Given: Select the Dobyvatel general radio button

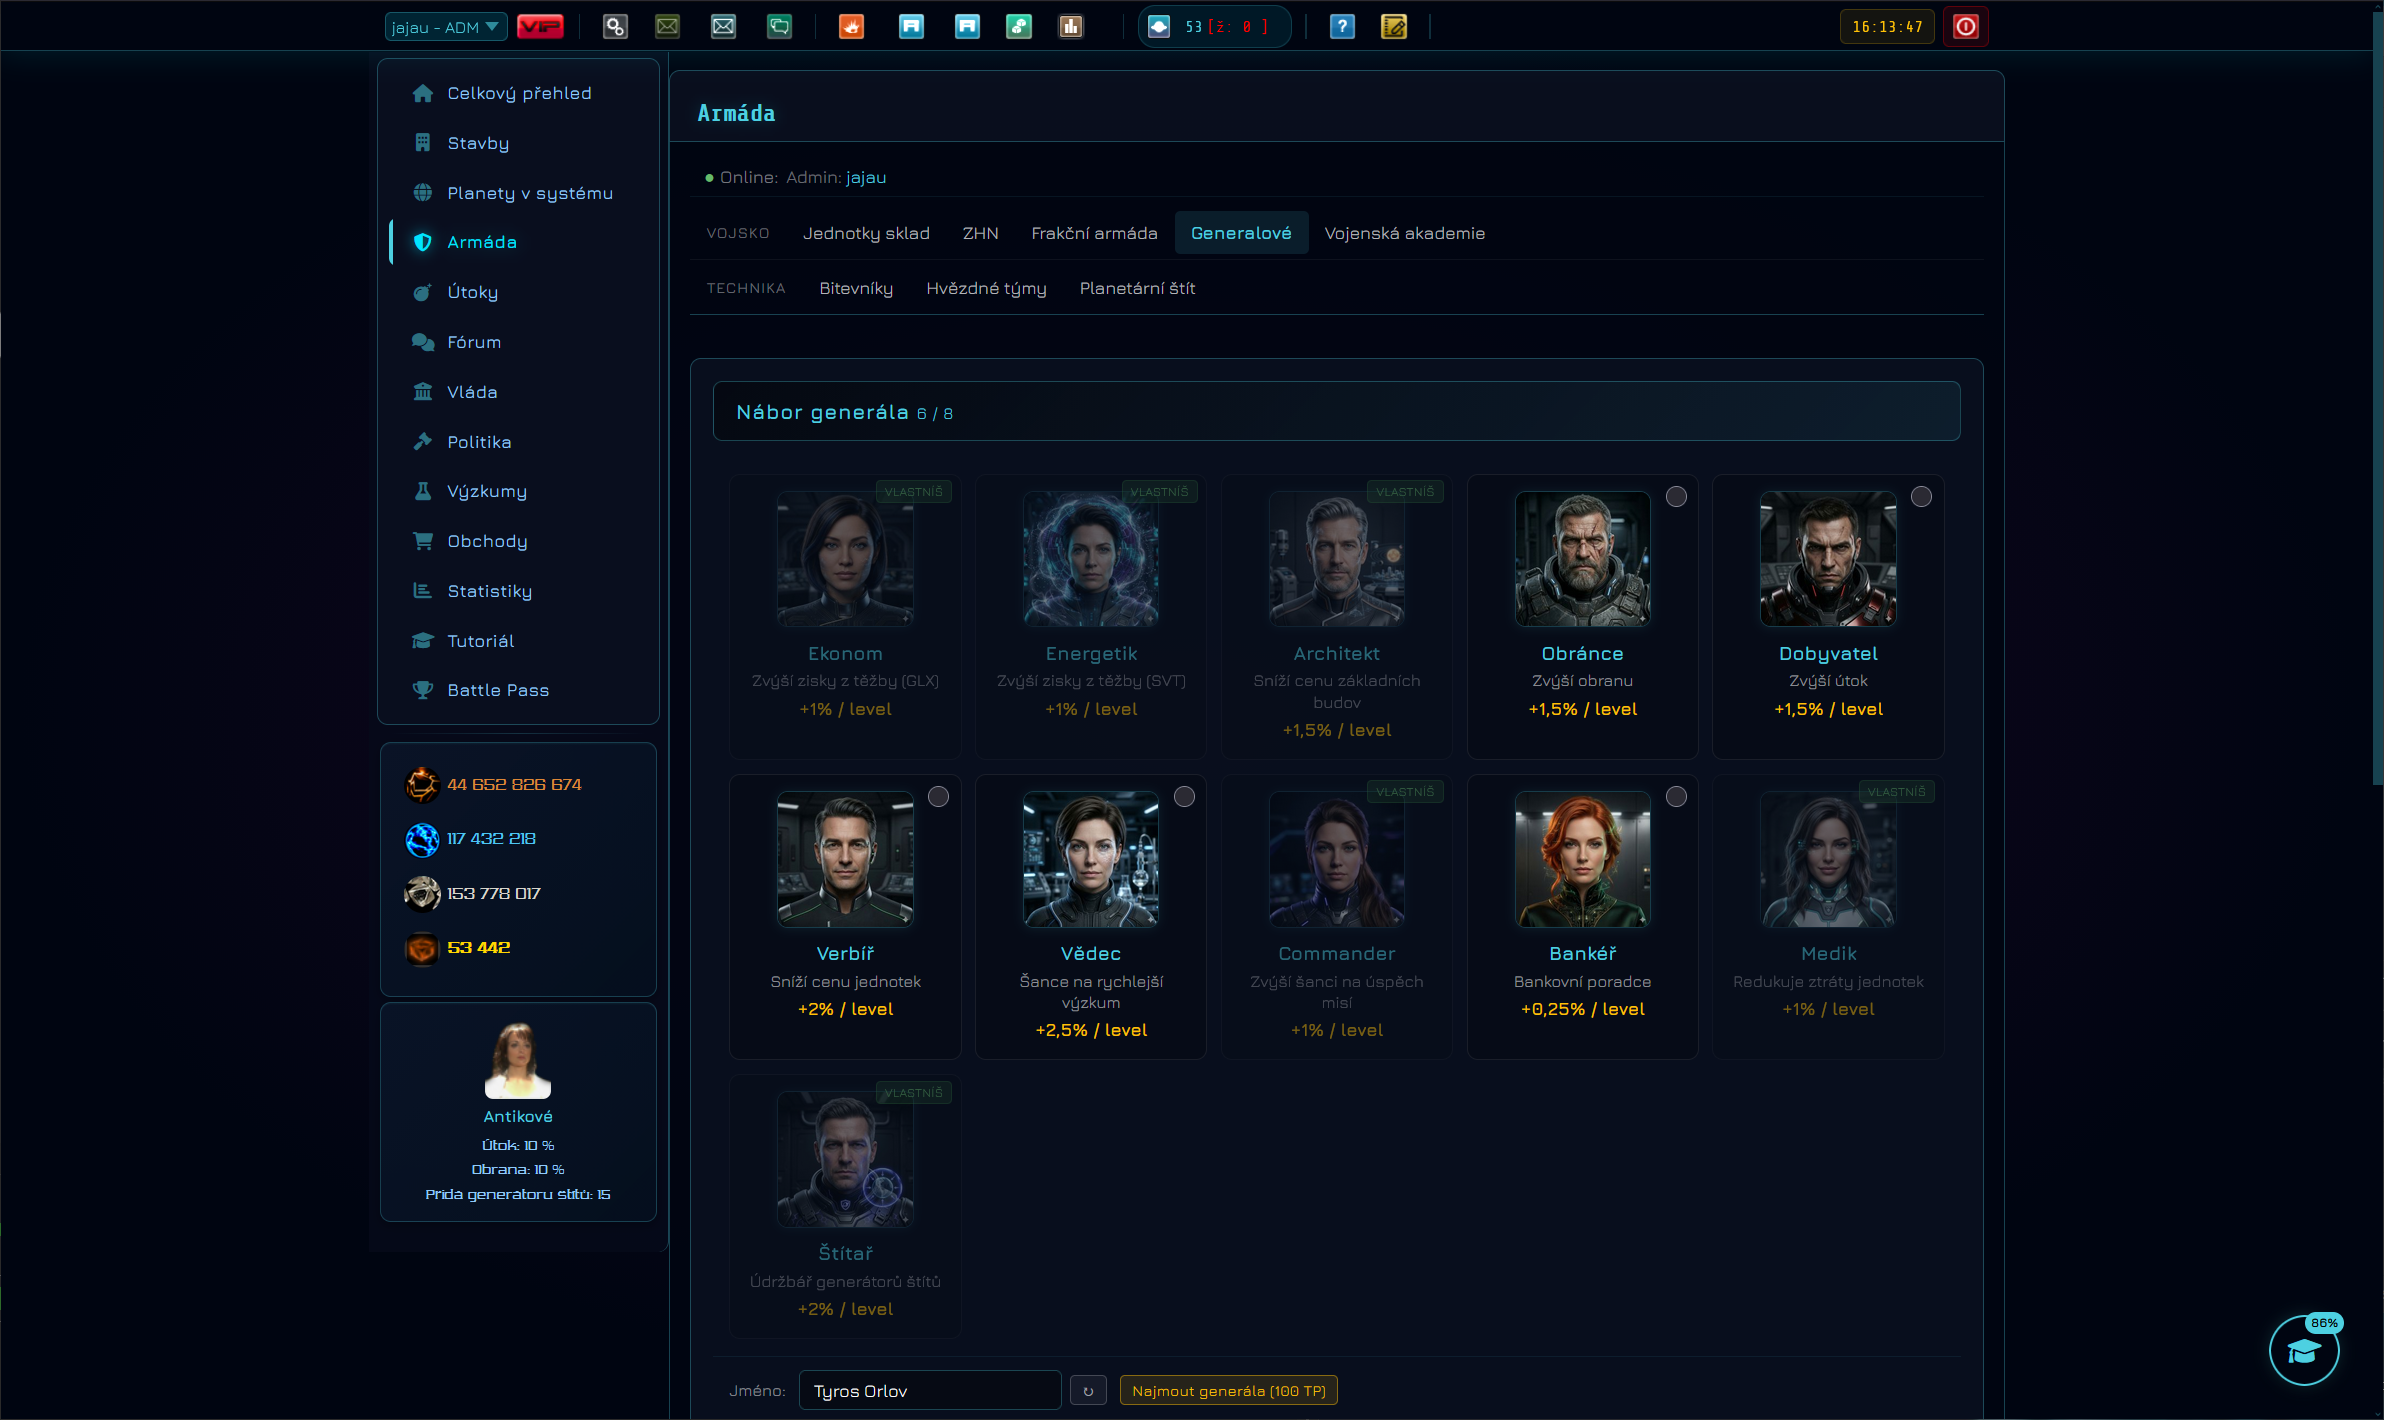Looking at the screenshot, I should [1921, 496].
